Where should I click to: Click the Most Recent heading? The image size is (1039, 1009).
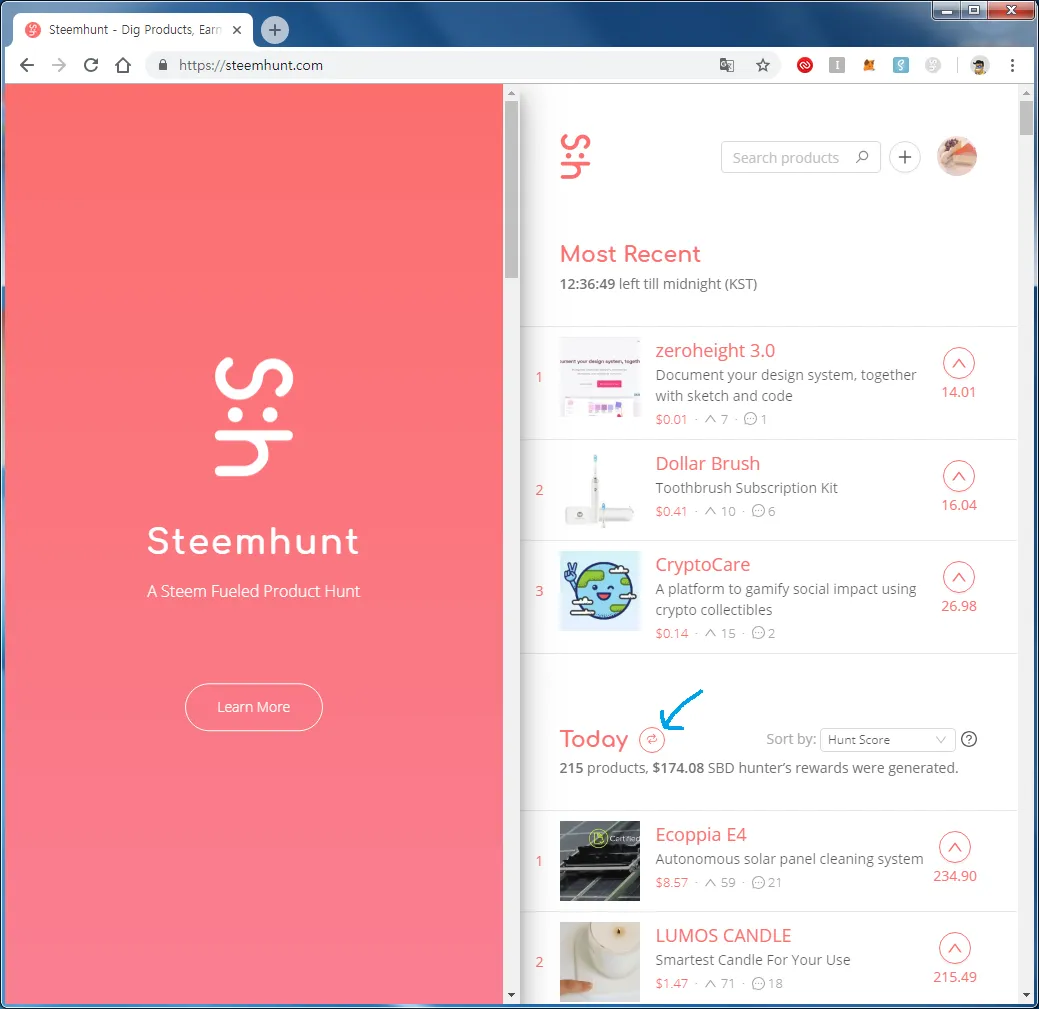pos(630,254)
